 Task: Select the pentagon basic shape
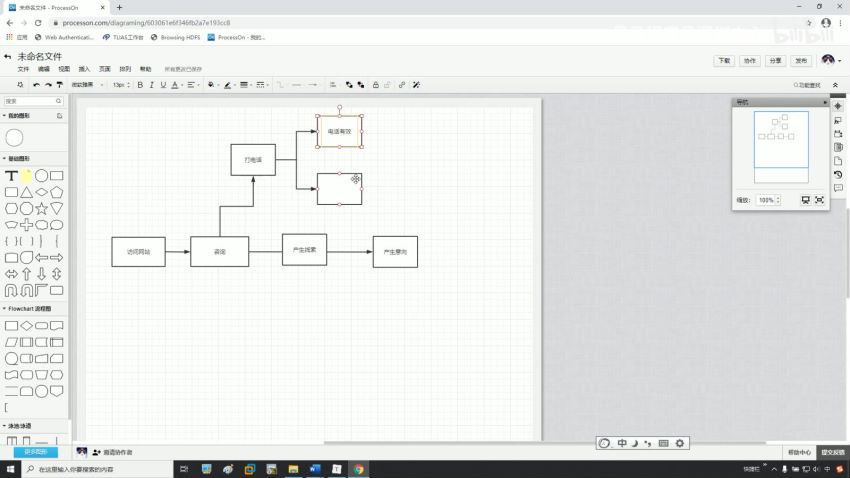(x=56, y=192)
